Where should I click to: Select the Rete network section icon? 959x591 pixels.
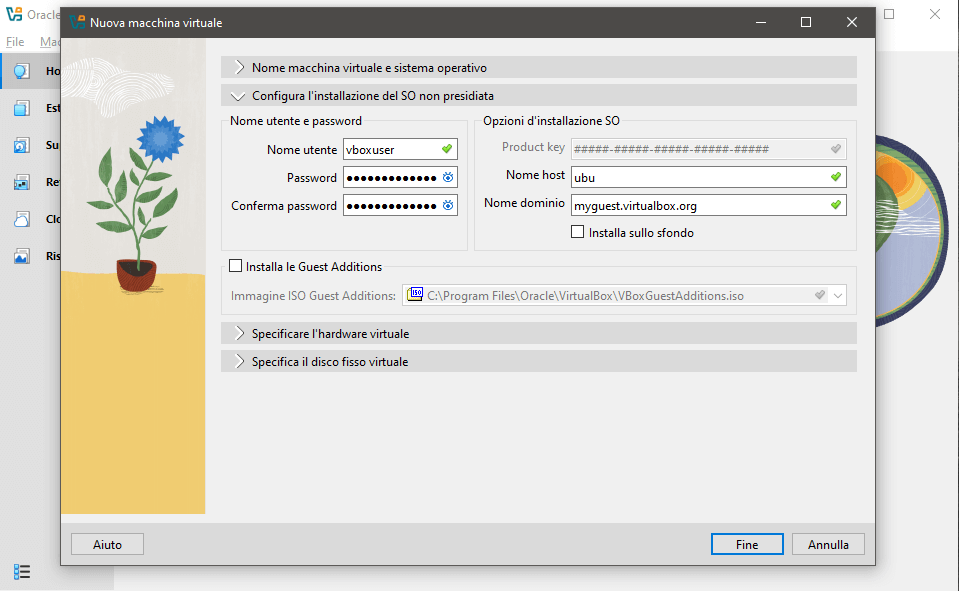pos(22,181)
